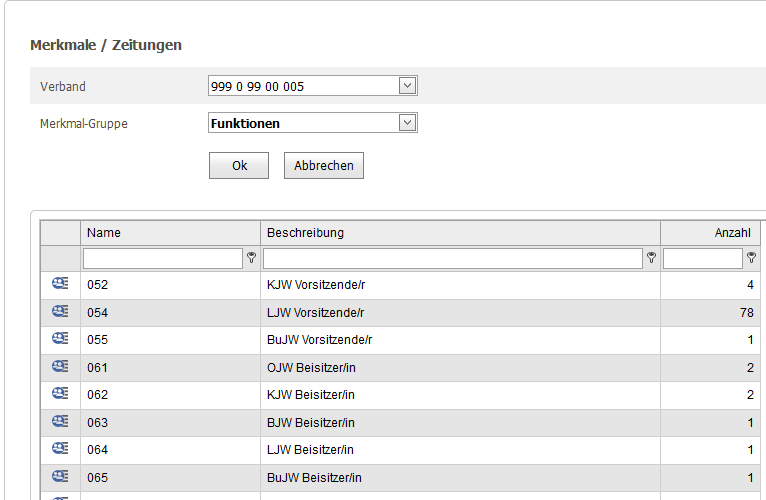Focus the Name filter text field
Viewport: 766px width, 500px height.
tap(163, 259)
